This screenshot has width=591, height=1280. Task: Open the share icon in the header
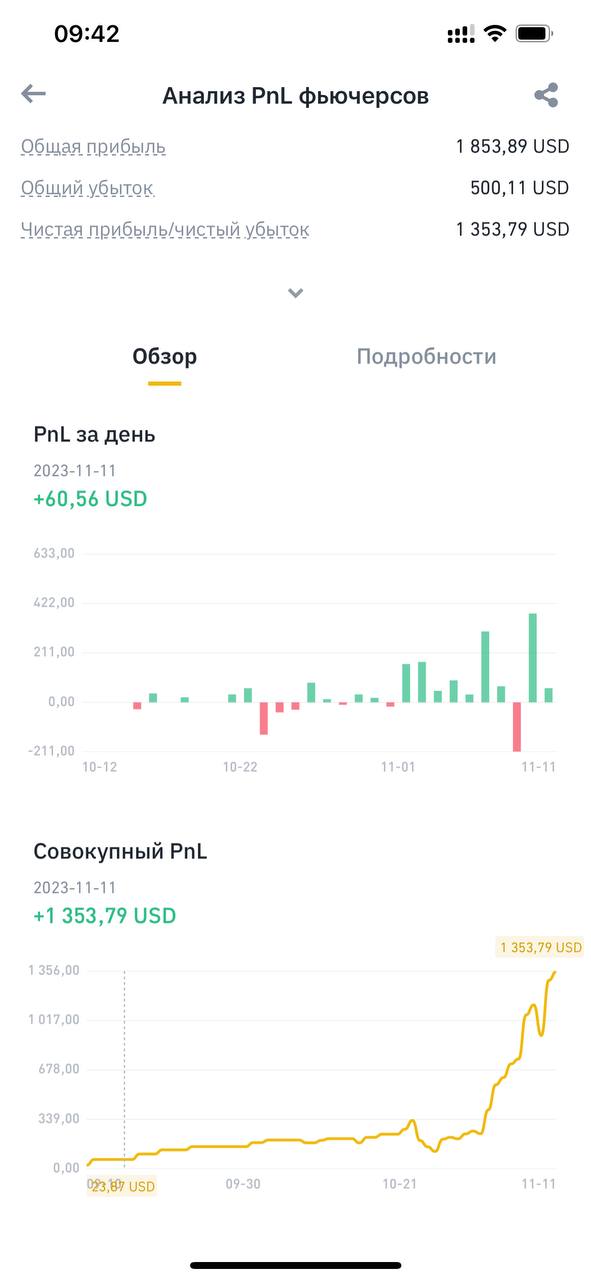(546, 95)
